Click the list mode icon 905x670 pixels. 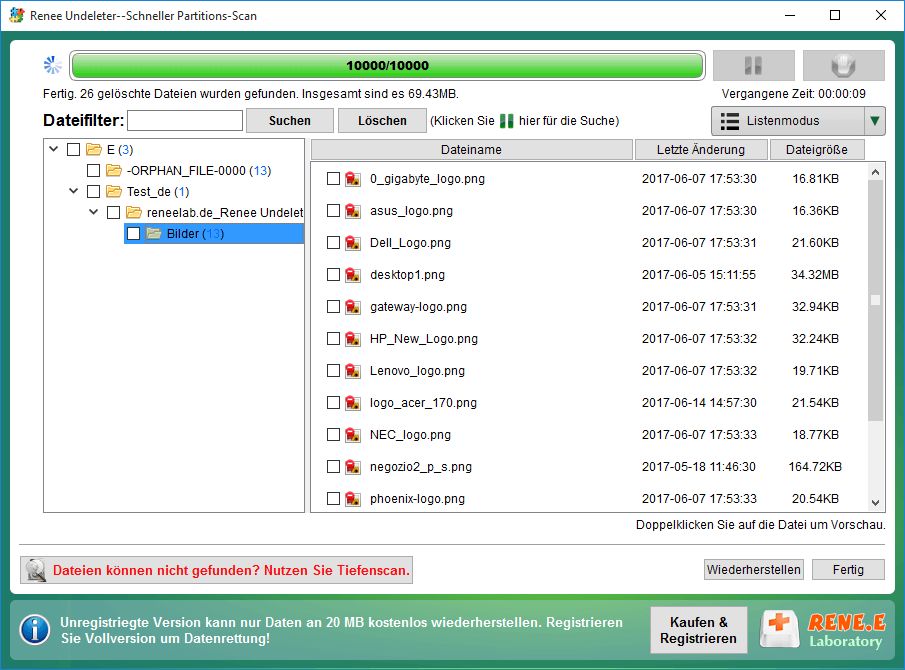(730, 121)
